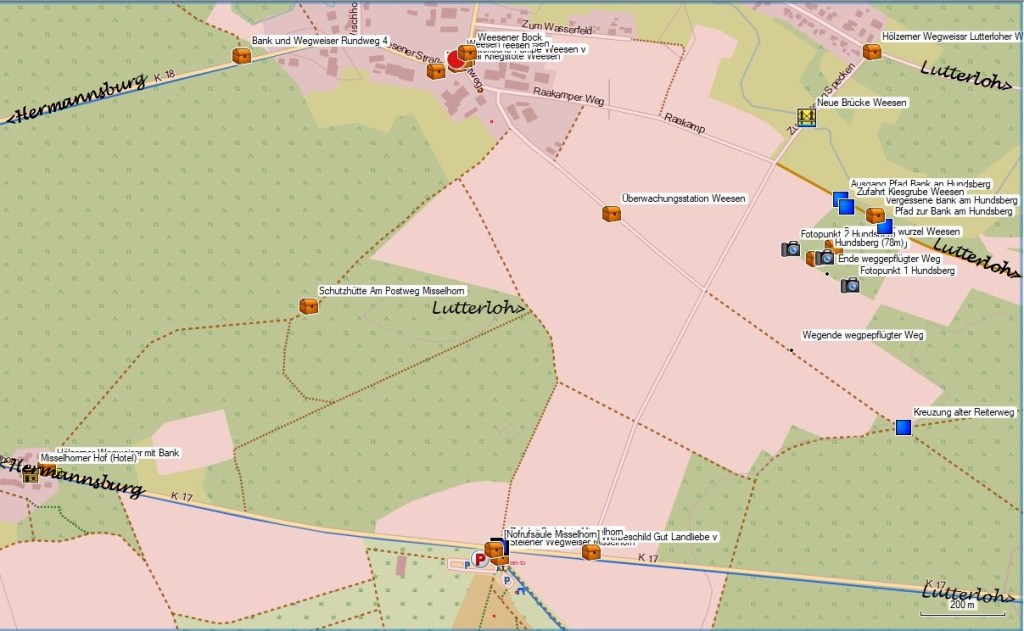
Task: Click chest icon on Weesener Straße
Action: tap(435, 71)
